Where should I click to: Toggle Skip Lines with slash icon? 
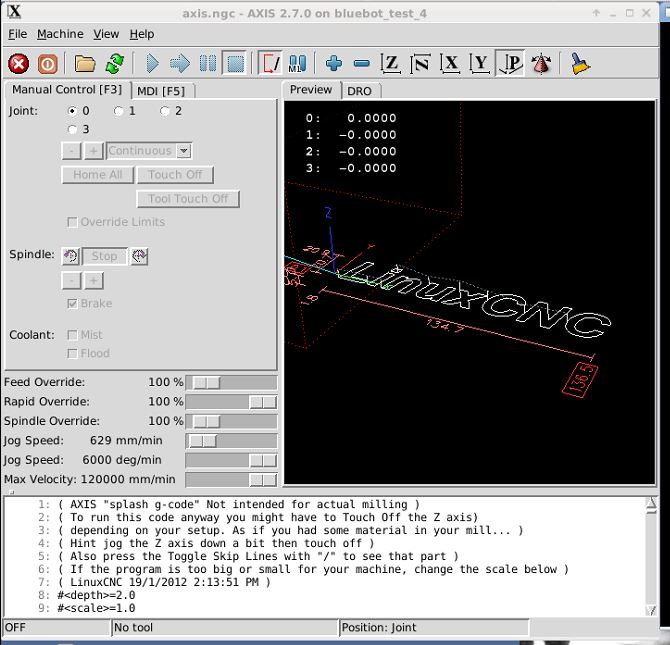coord(270,64)
